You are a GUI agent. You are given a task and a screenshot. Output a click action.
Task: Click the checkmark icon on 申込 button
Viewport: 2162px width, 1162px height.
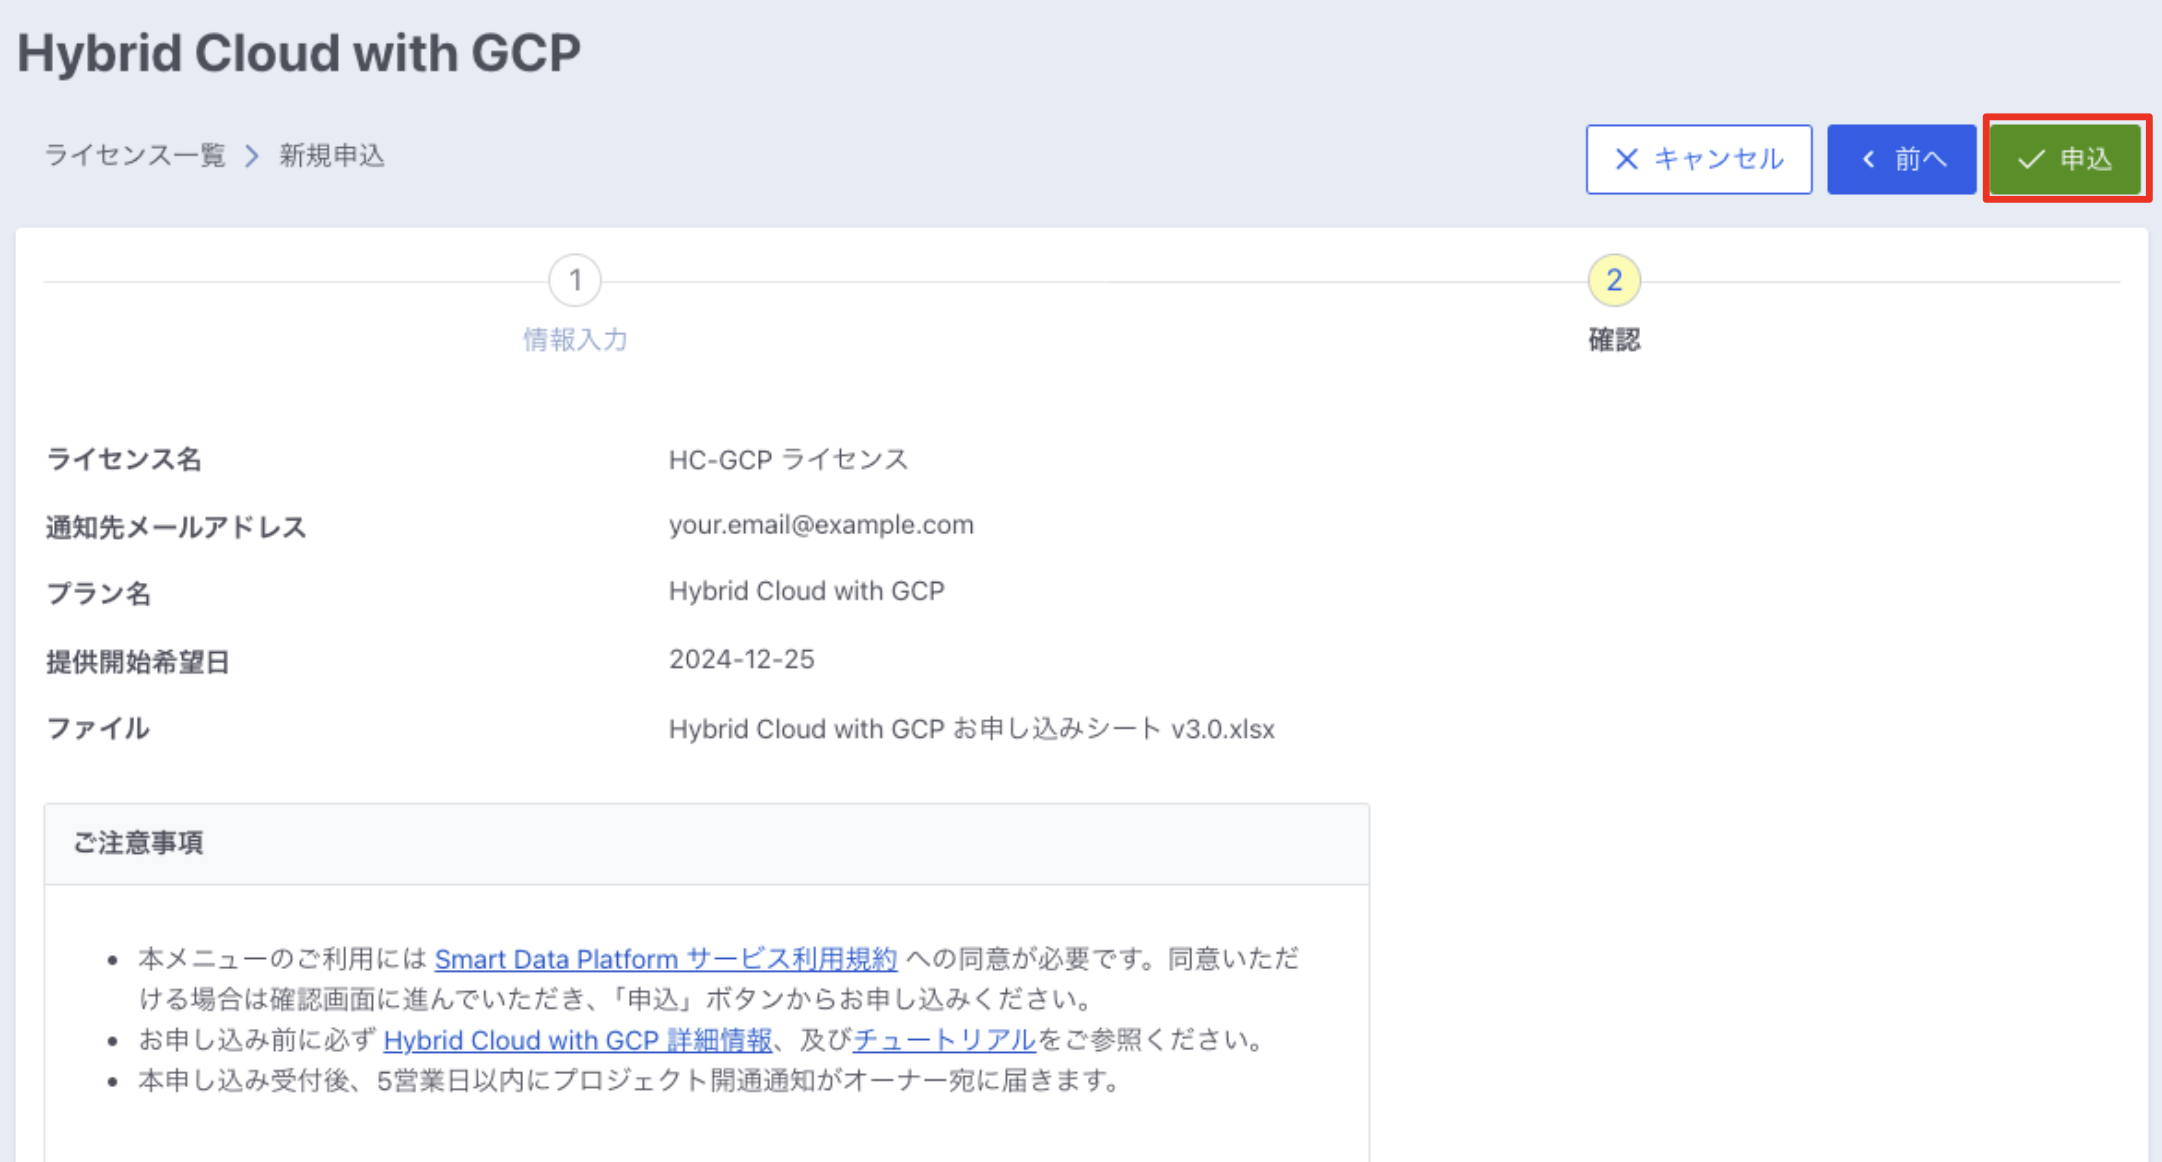click(x=2030, y=159)
